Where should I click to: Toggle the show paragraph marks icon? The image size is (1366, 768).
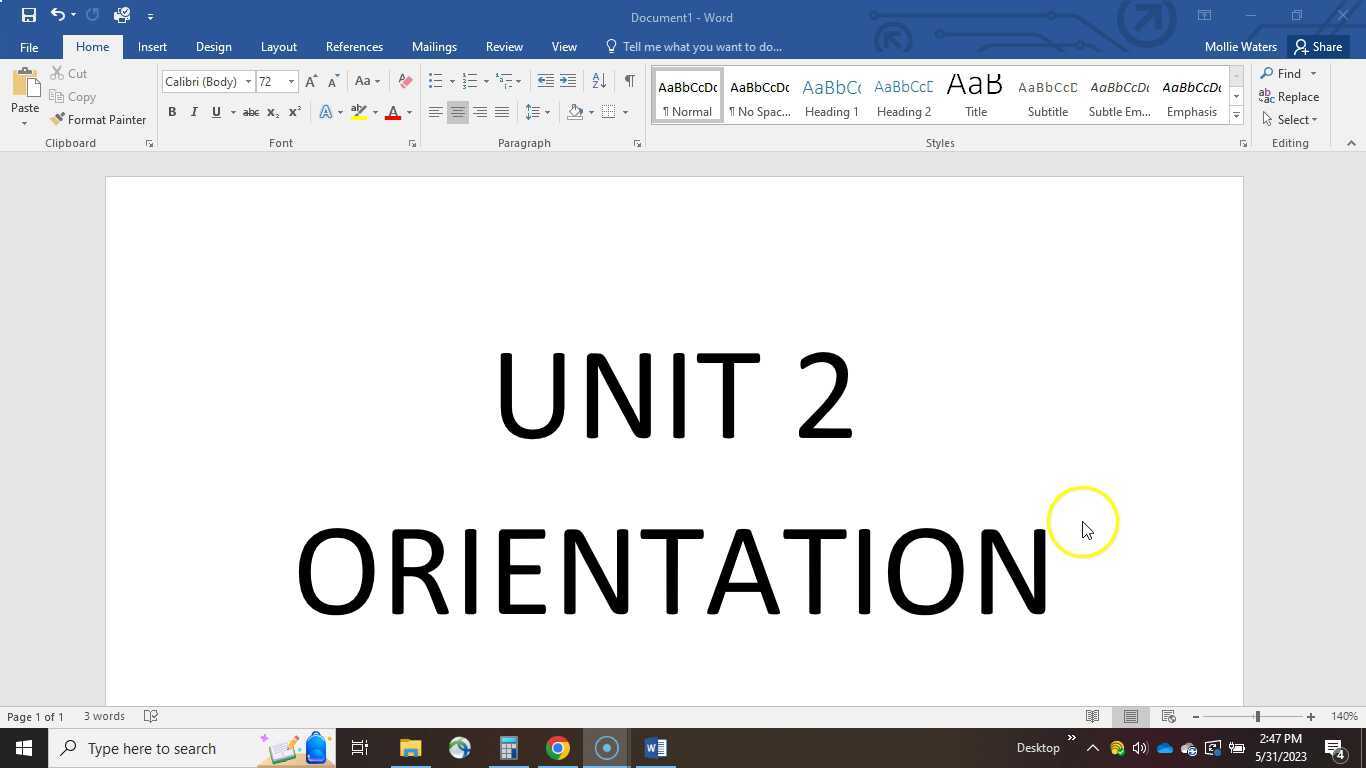(x=628, y=81)
